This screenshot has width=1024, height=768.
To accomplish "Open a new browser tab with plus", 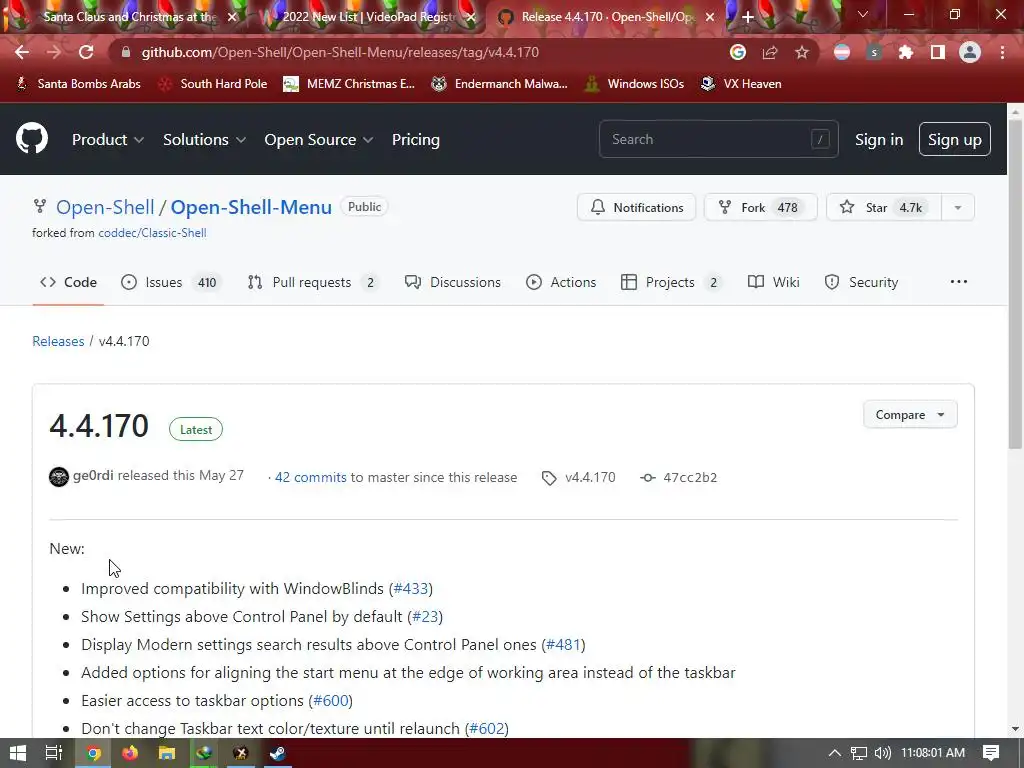I will (748, 17).
